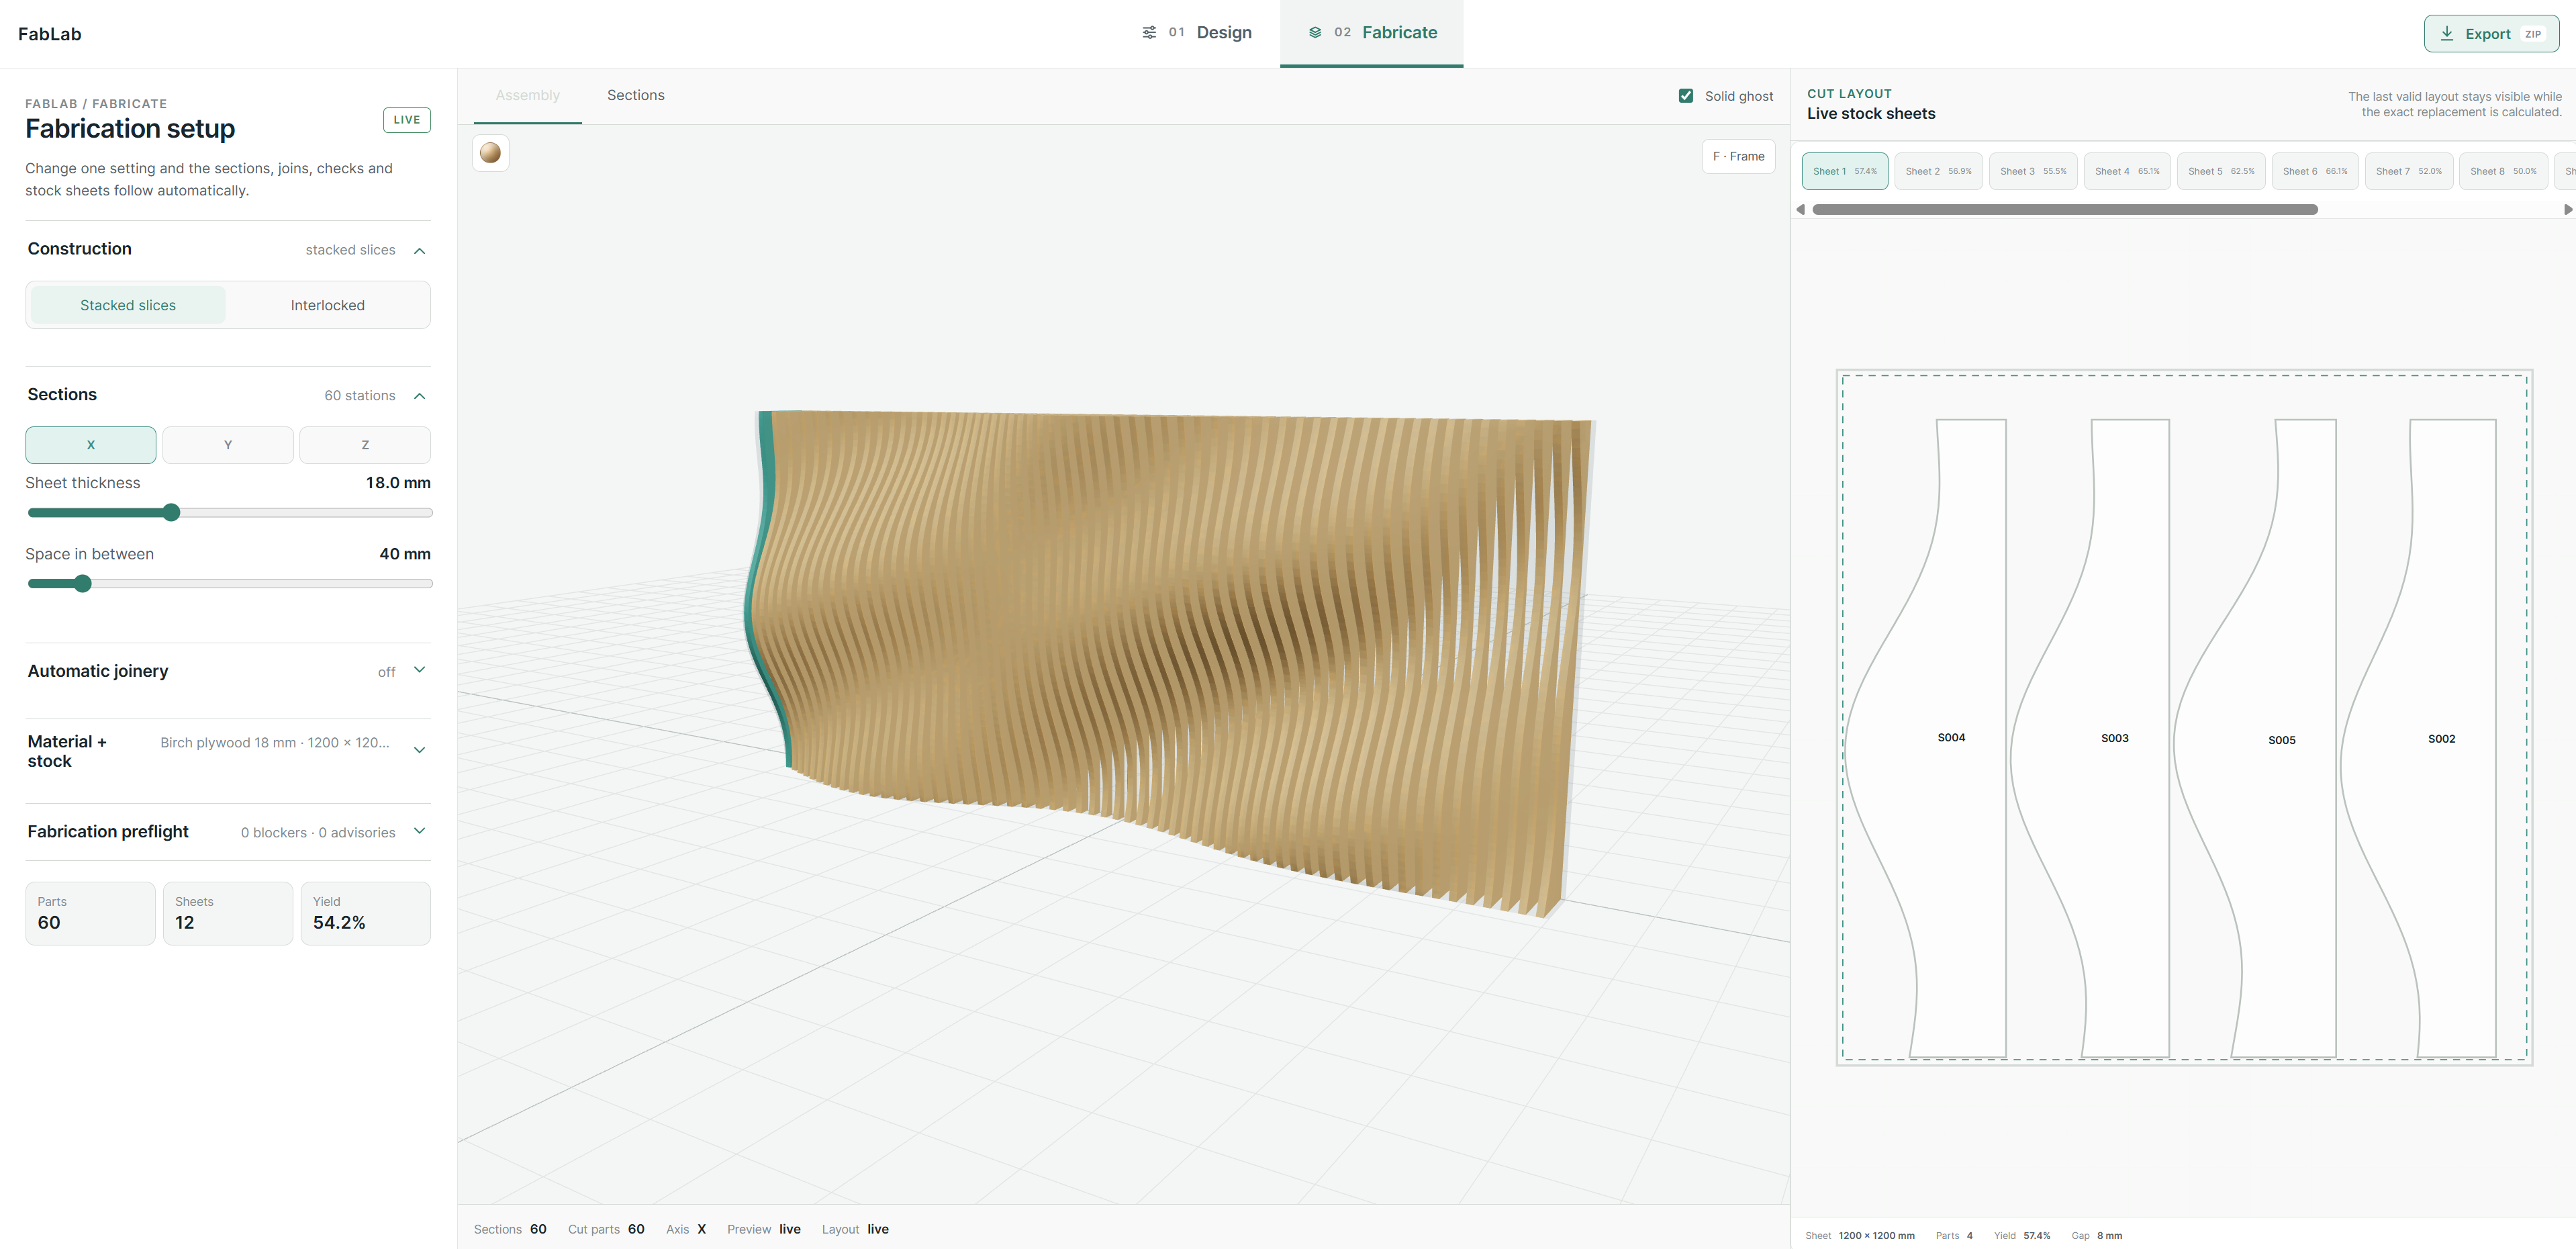Expand Material + stock dropdown
The height and width of the screenshot is (1249, 2576).
pyautogui.click(x=420, y=750)
